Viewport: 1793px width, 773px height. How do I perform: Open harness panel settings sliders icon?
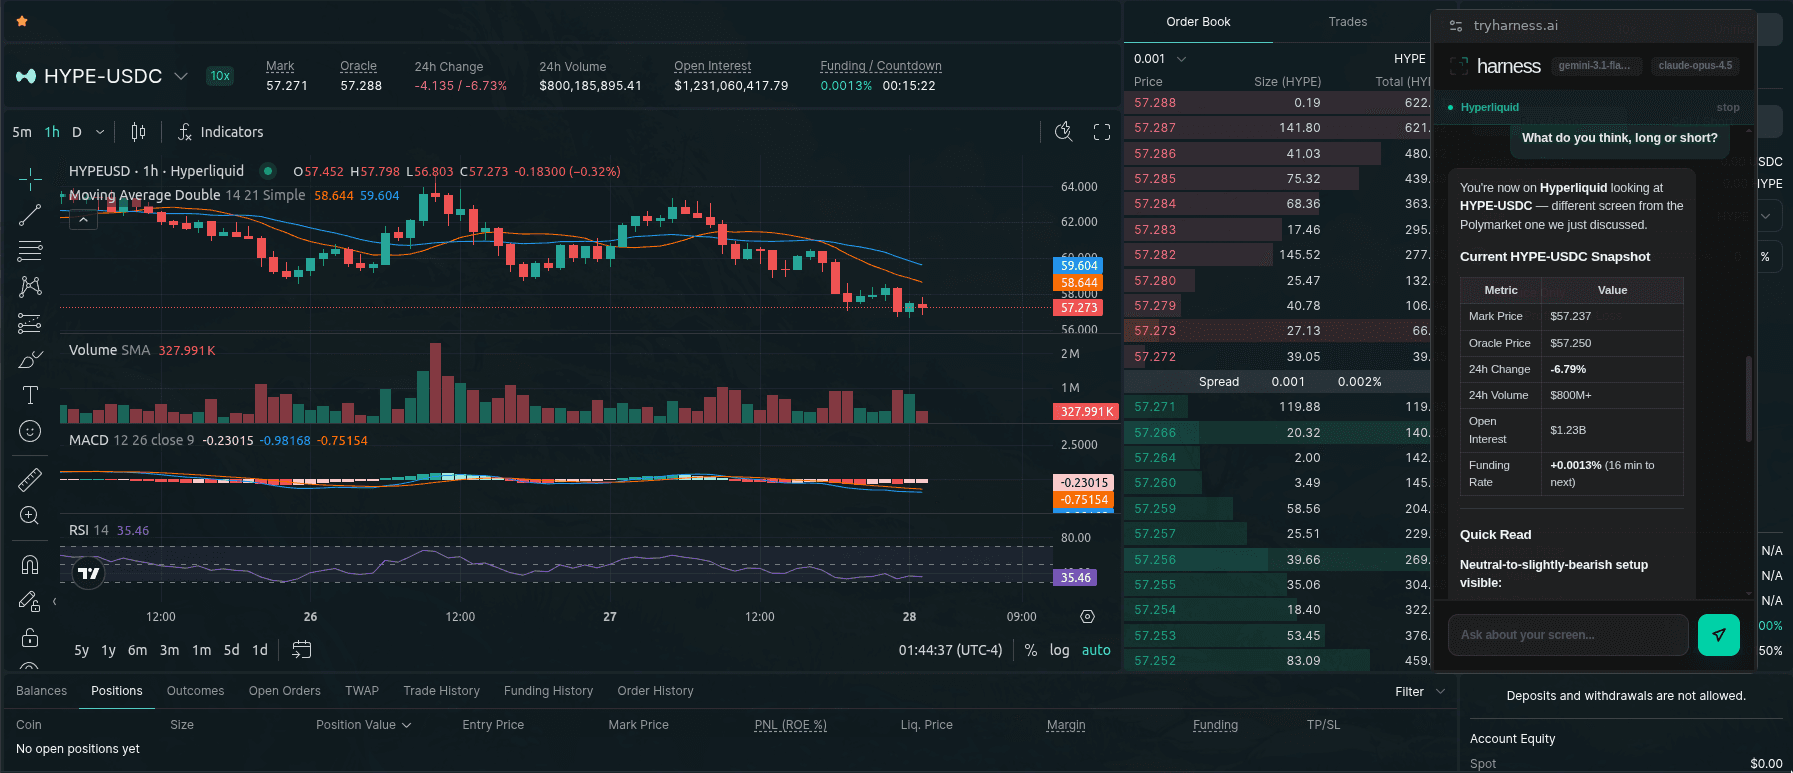(1455, 26)
